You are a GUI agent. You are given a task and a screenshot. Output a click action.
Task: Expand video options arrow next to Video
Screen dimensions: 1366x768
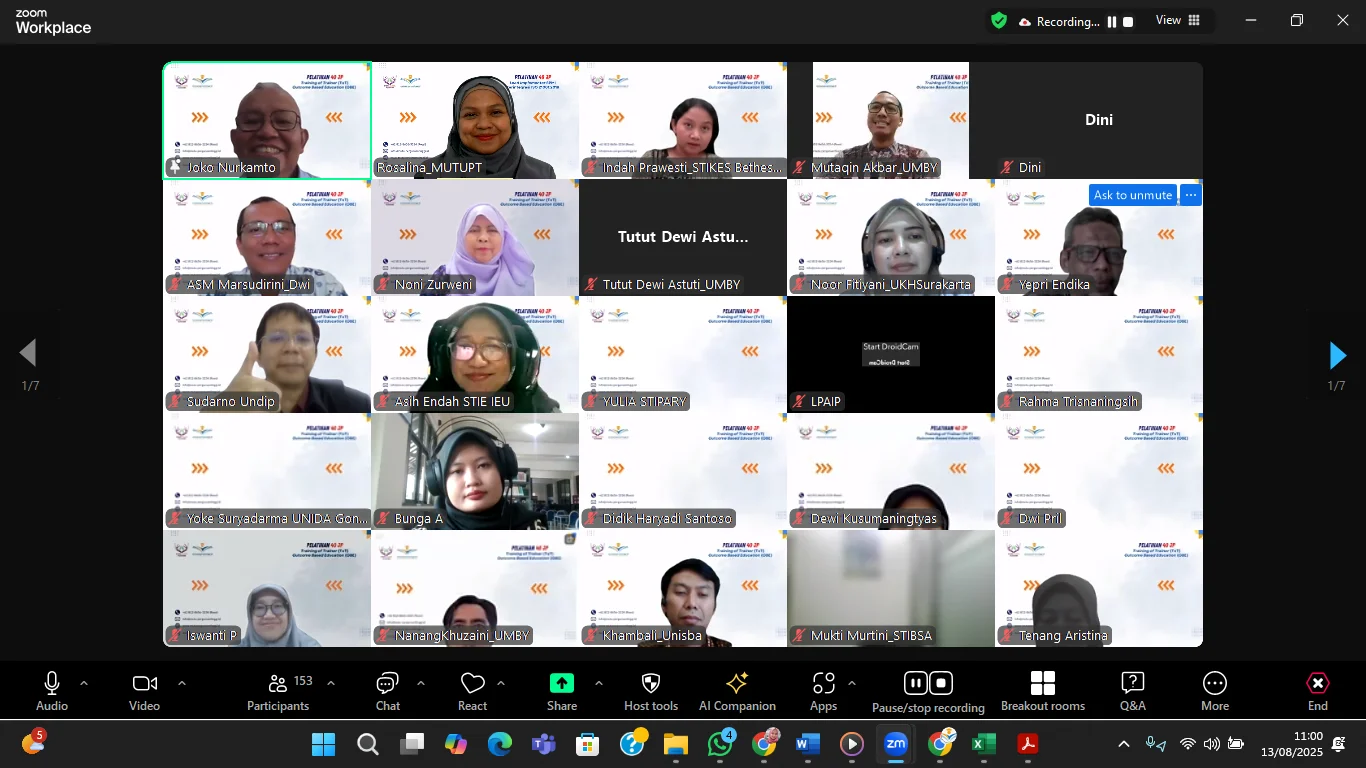182,684
